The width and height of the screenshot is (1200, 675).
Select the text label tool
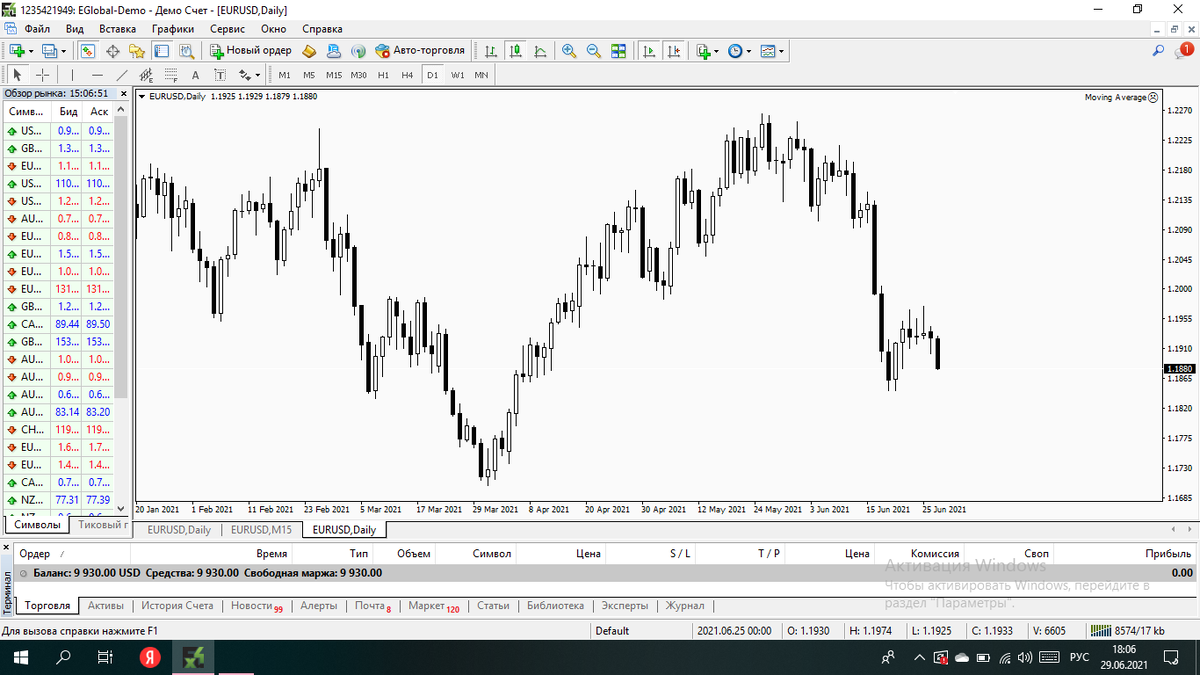point(219,75)
